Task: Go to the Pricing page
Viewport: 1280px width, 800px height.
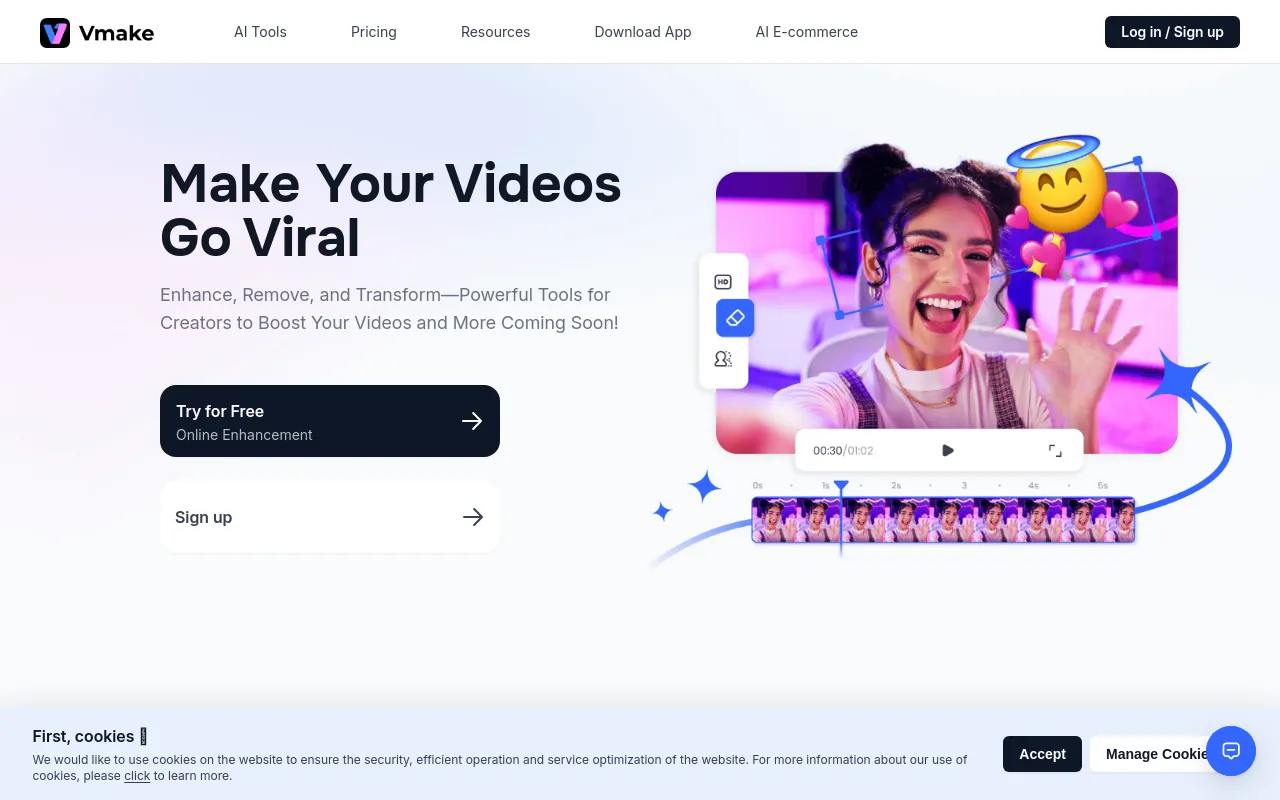Action: coord(373,32)
